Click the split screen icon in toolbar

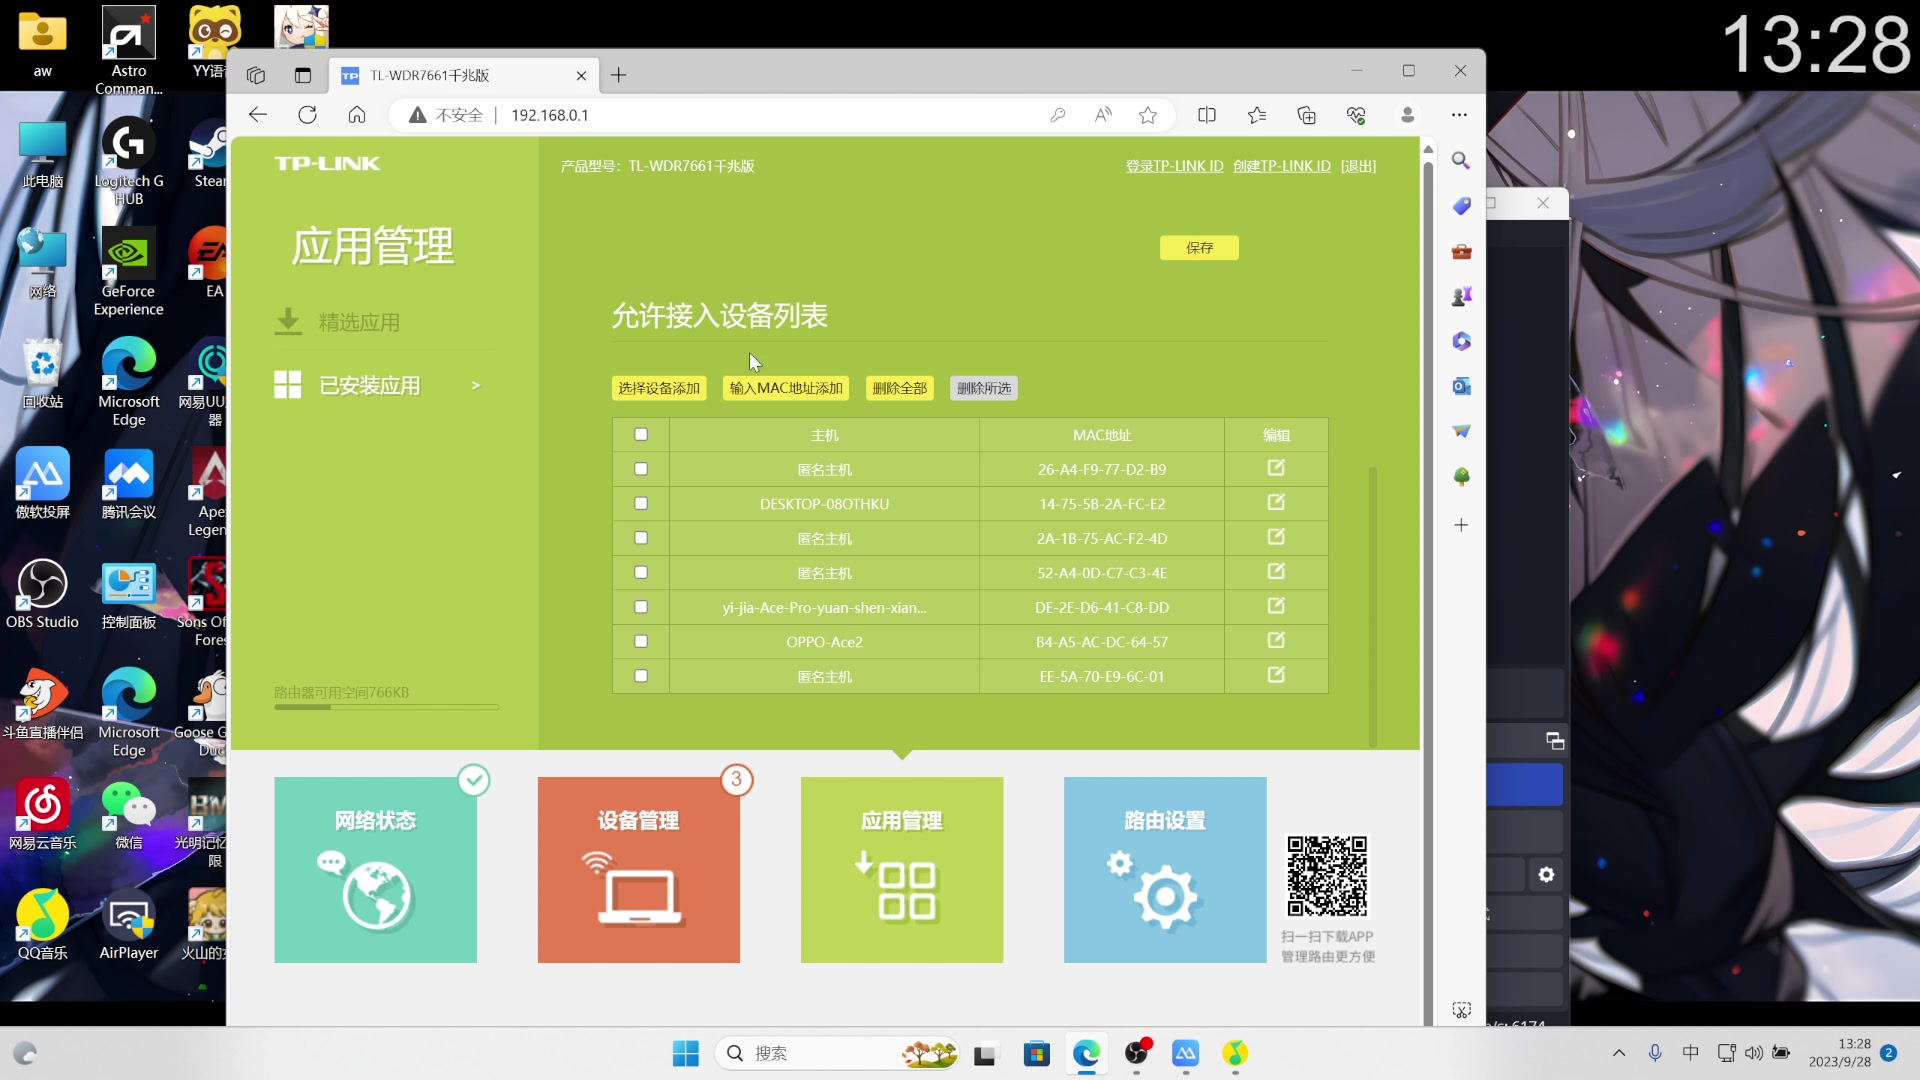pos(1207,115)
